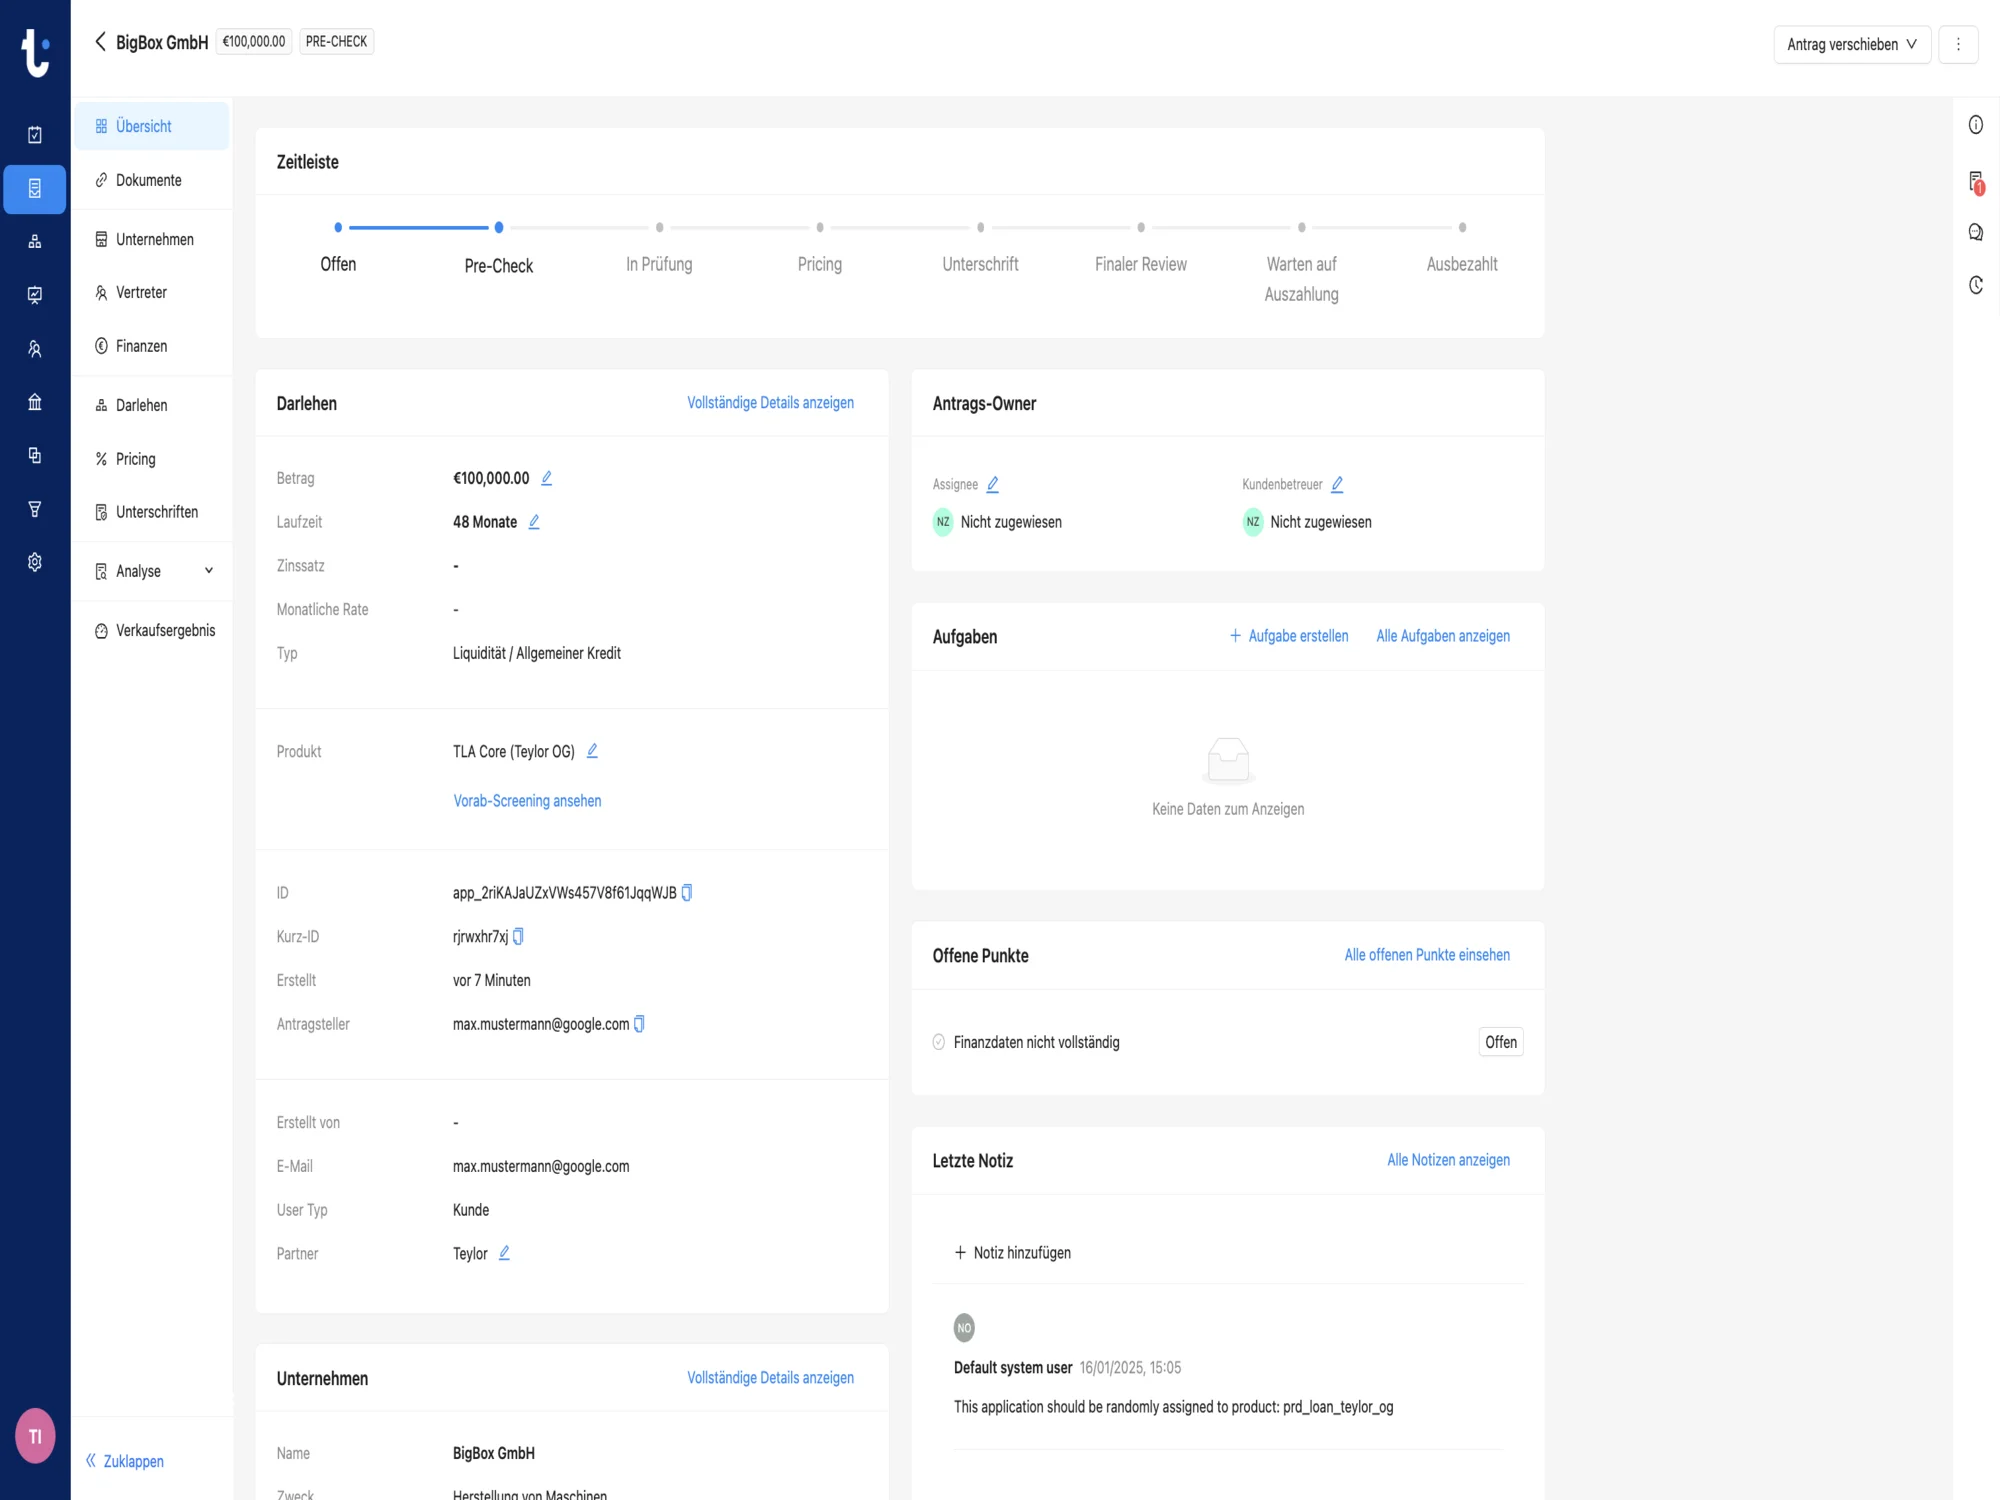
Task: Open the history clock icon in right rail
Action: 1975,286
